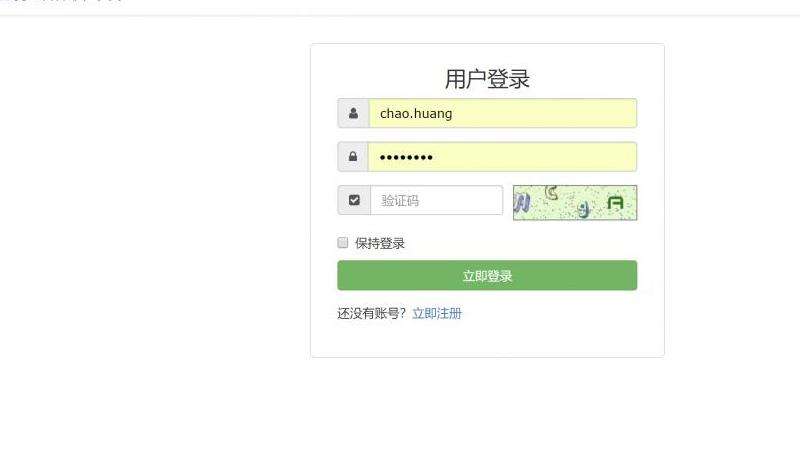This screenshot has width=800, height=463.
Task: Toggle stay-logged-in via 保持登录 label text
Action: (x=380, y=243)
